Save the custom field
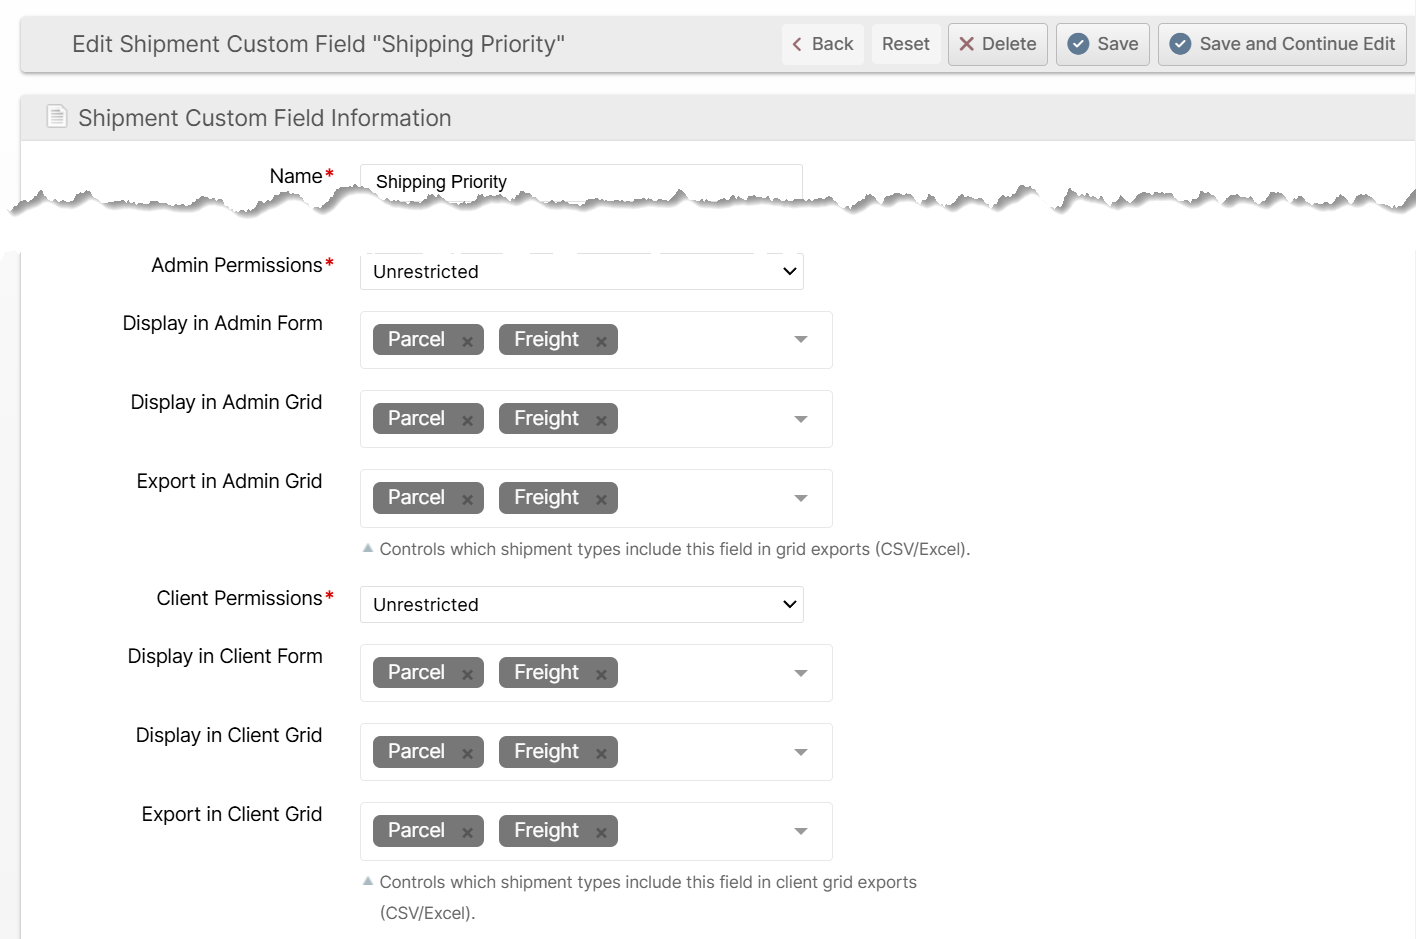 click(x=1102, y=44)
